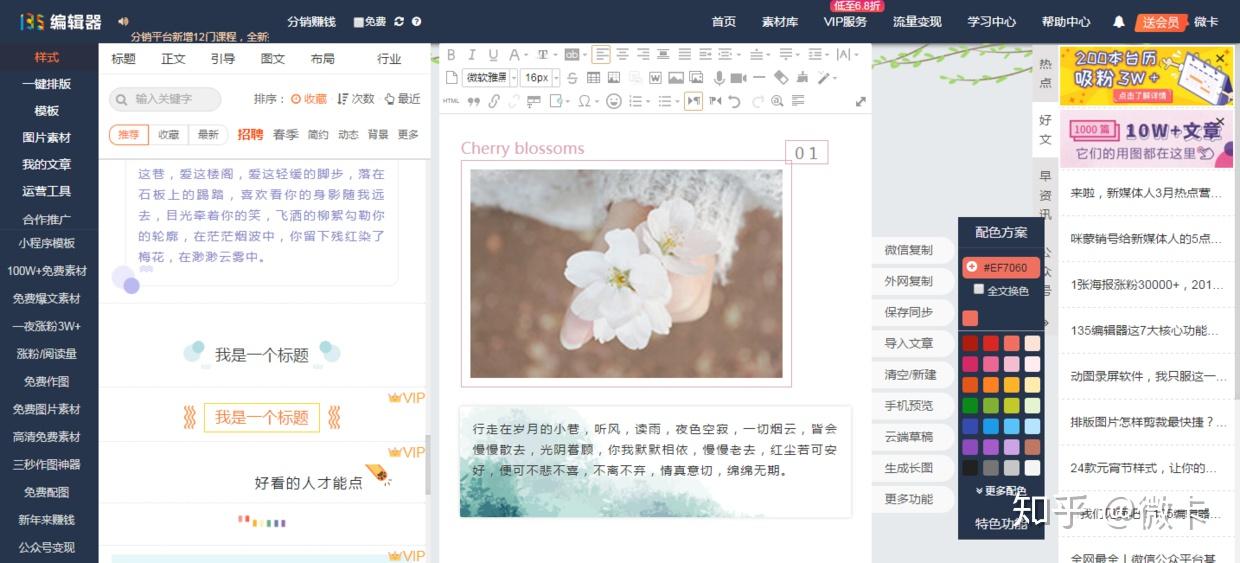1240x563 pixels.
Task: Sort templates by 最近
Action: pyautogui.click(x=403, y=98)
